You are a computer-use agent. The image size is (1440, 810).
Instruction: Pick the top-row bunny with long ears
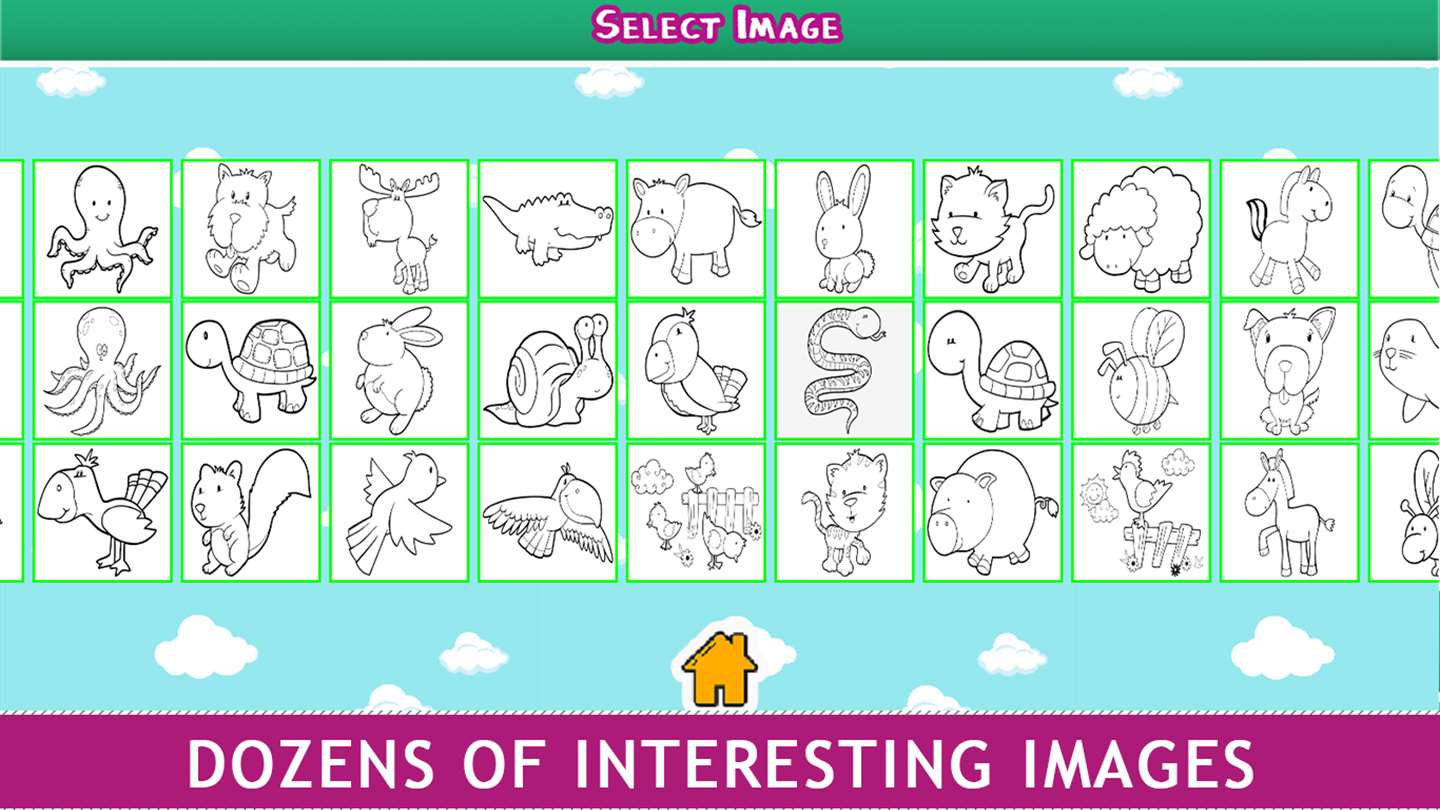[844, 229]
